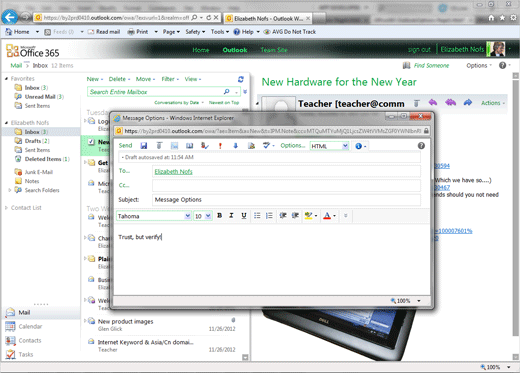Open the Options... link in compose toolbar

coord(293,146)
